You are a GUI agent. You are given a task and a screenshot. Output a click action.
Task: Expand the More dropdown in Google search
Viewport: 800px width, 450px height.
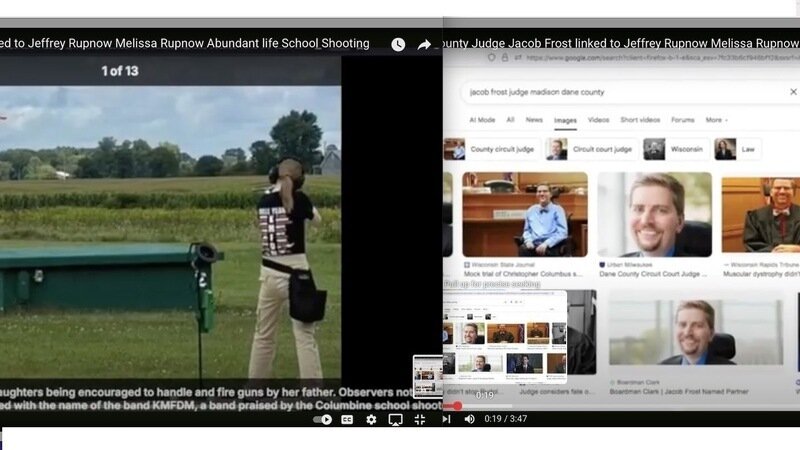click(716, 120)
